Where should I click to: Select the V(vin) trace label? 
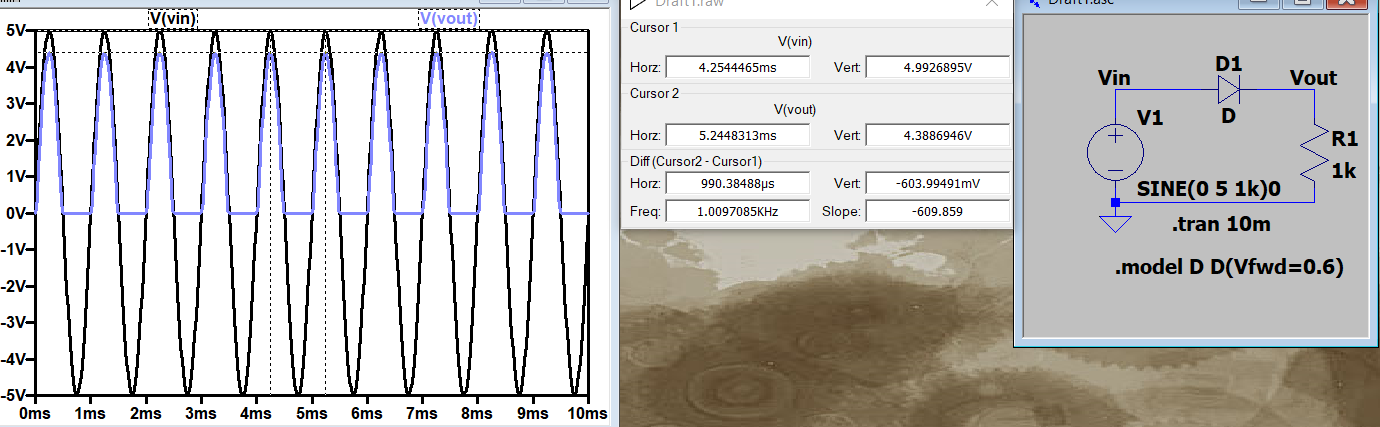pos(173,18)
